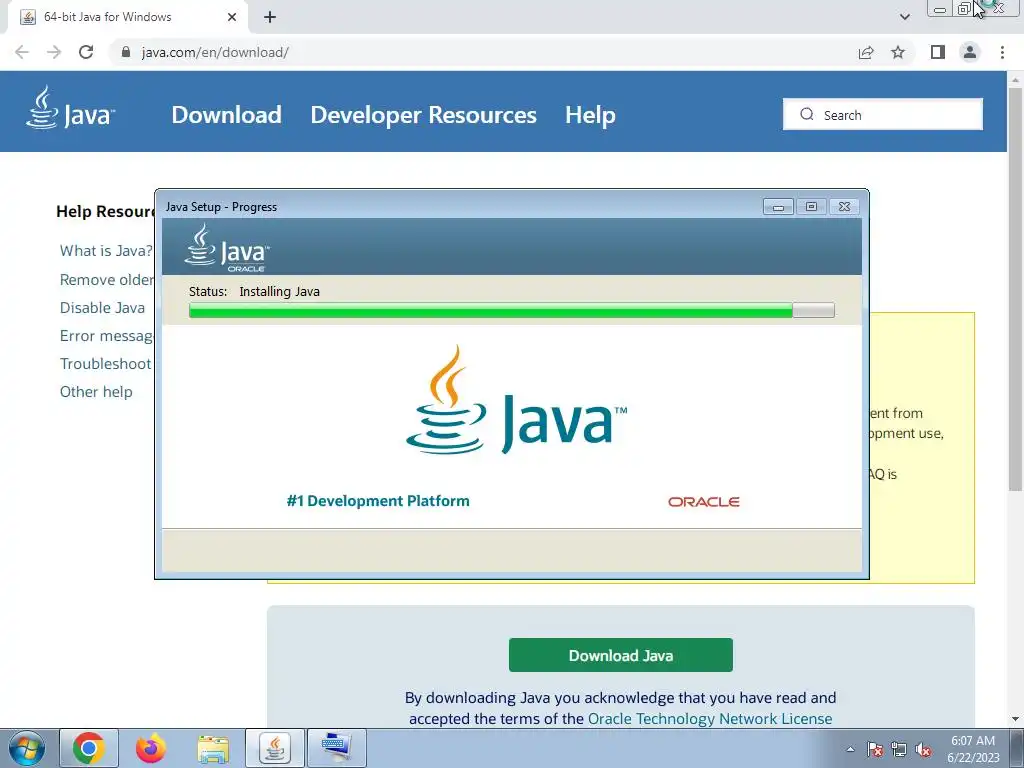Click the magnifier icon in the search box

(807, 114)
